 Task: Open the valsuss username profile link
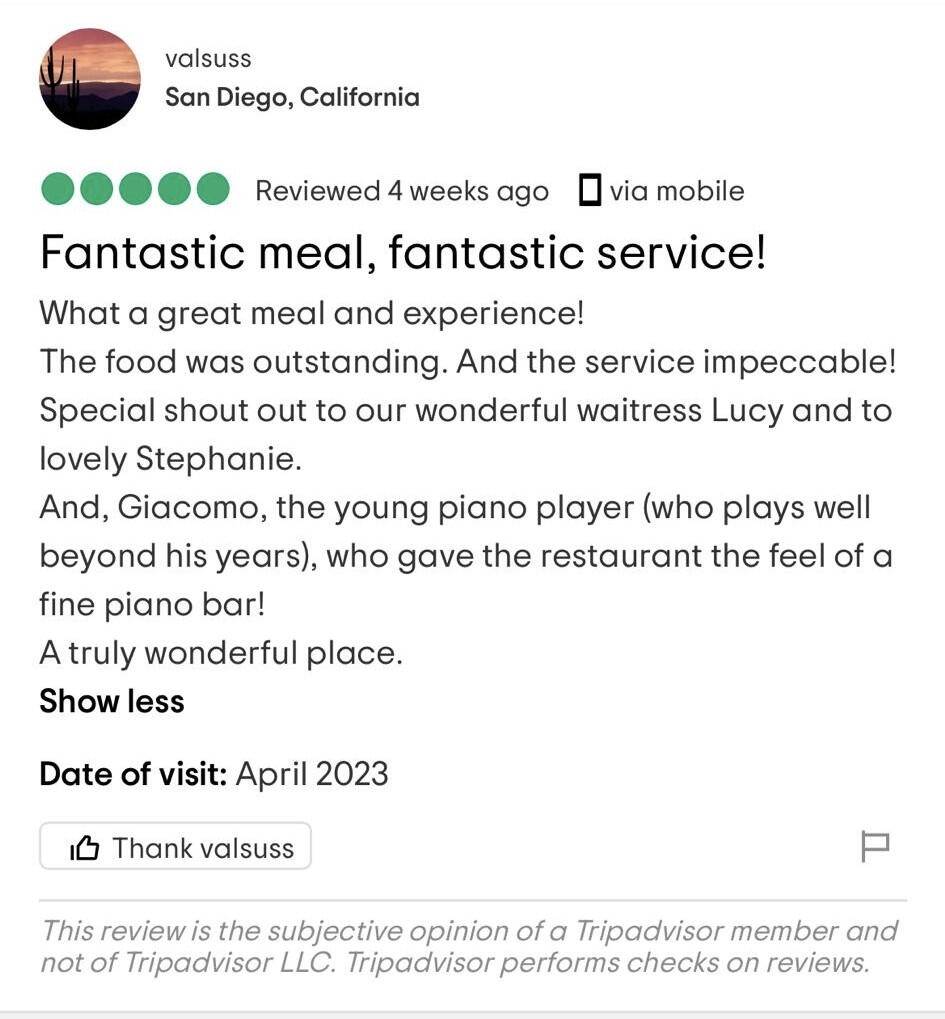208,59
